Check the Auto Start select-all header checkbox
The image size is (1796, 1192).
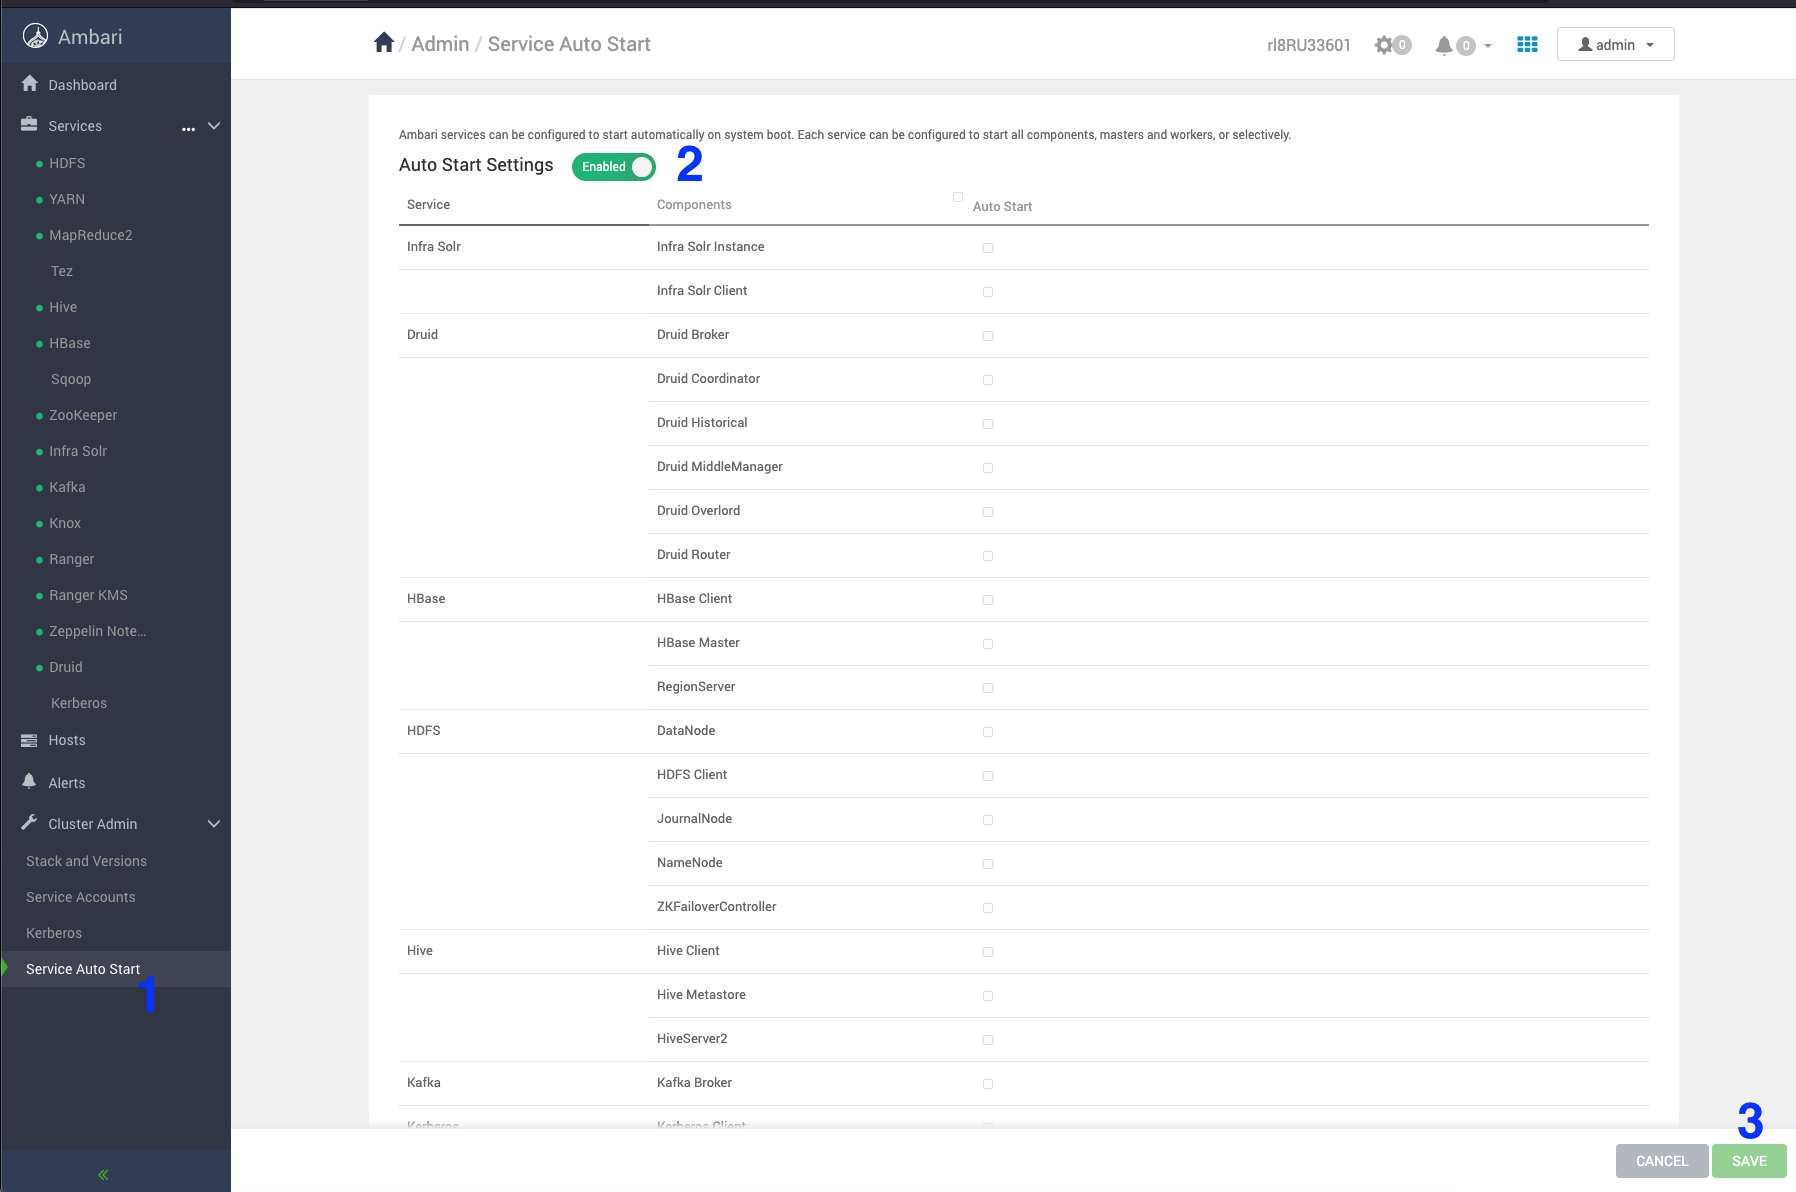point(958,197)
